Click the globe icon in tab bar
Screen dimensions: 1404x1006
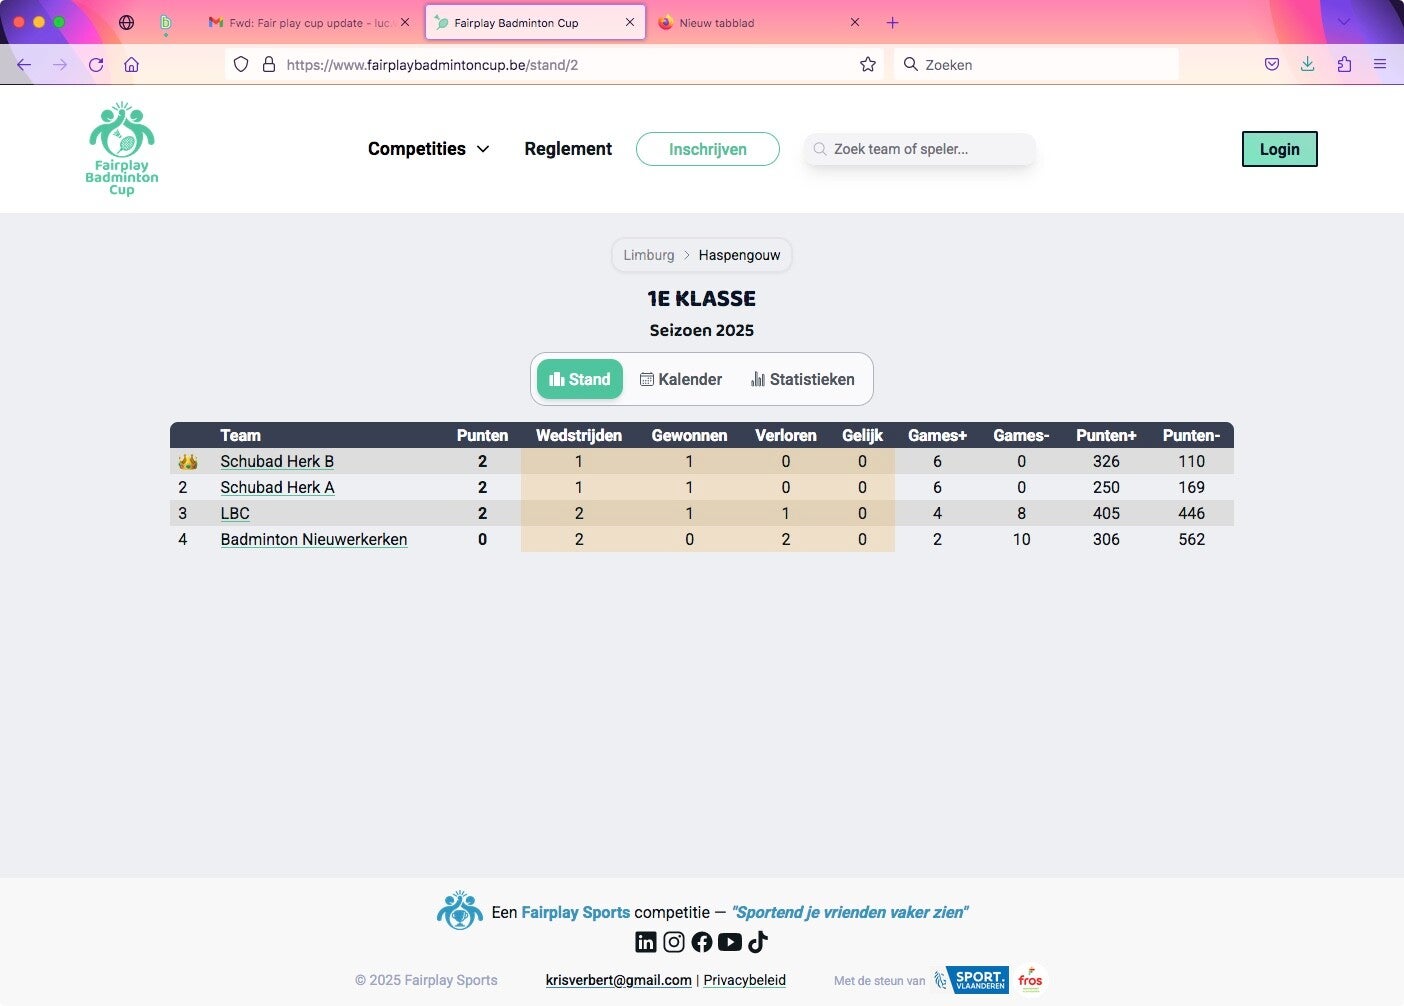tap(126, 23)
